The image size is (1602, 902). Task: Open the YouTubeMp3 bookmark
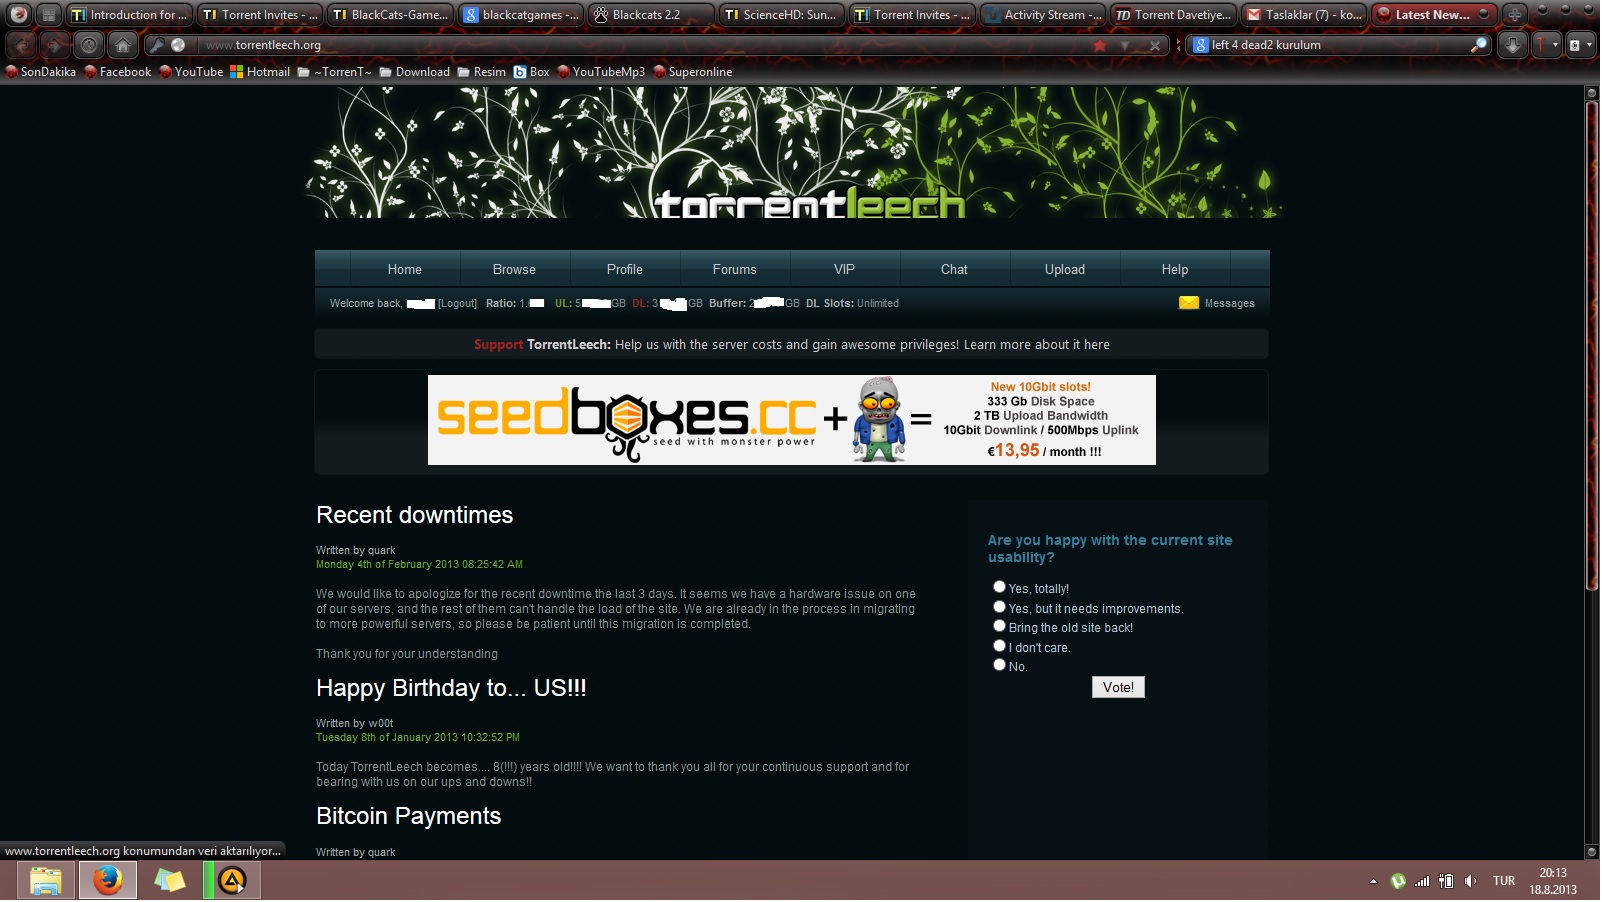pyautogui.click(x=601, y=72)
